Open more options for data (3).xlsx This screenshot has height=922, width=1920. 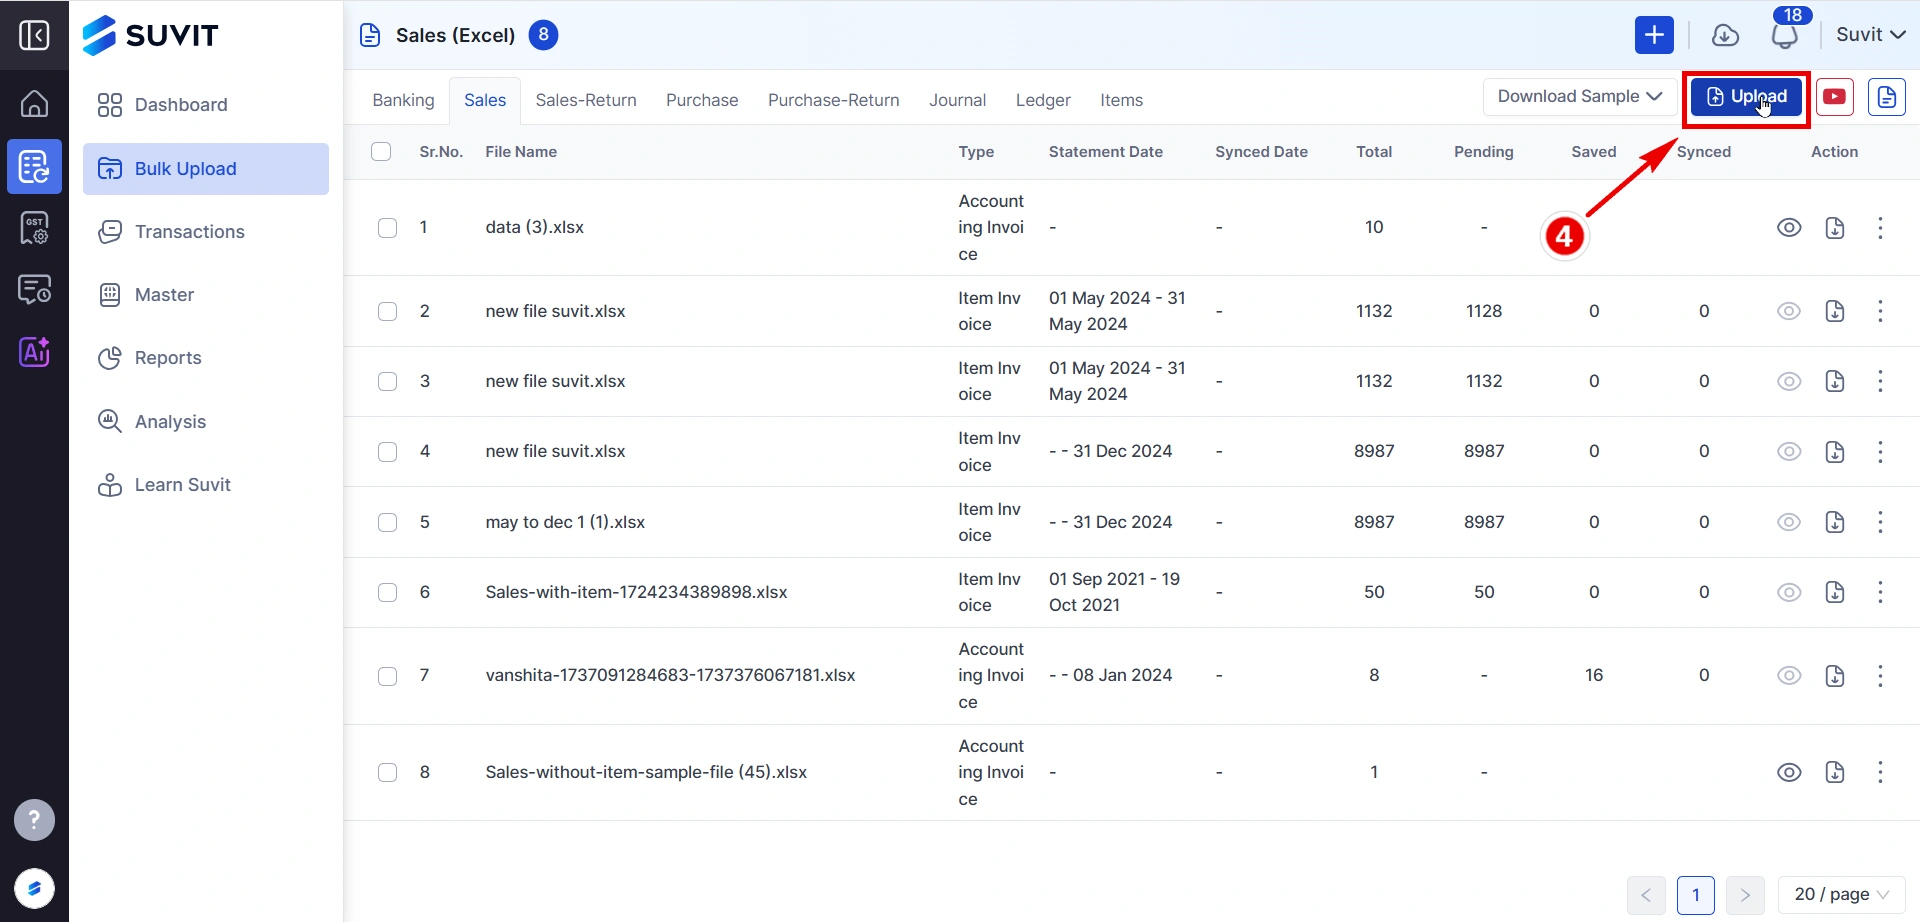point(1880,228)
